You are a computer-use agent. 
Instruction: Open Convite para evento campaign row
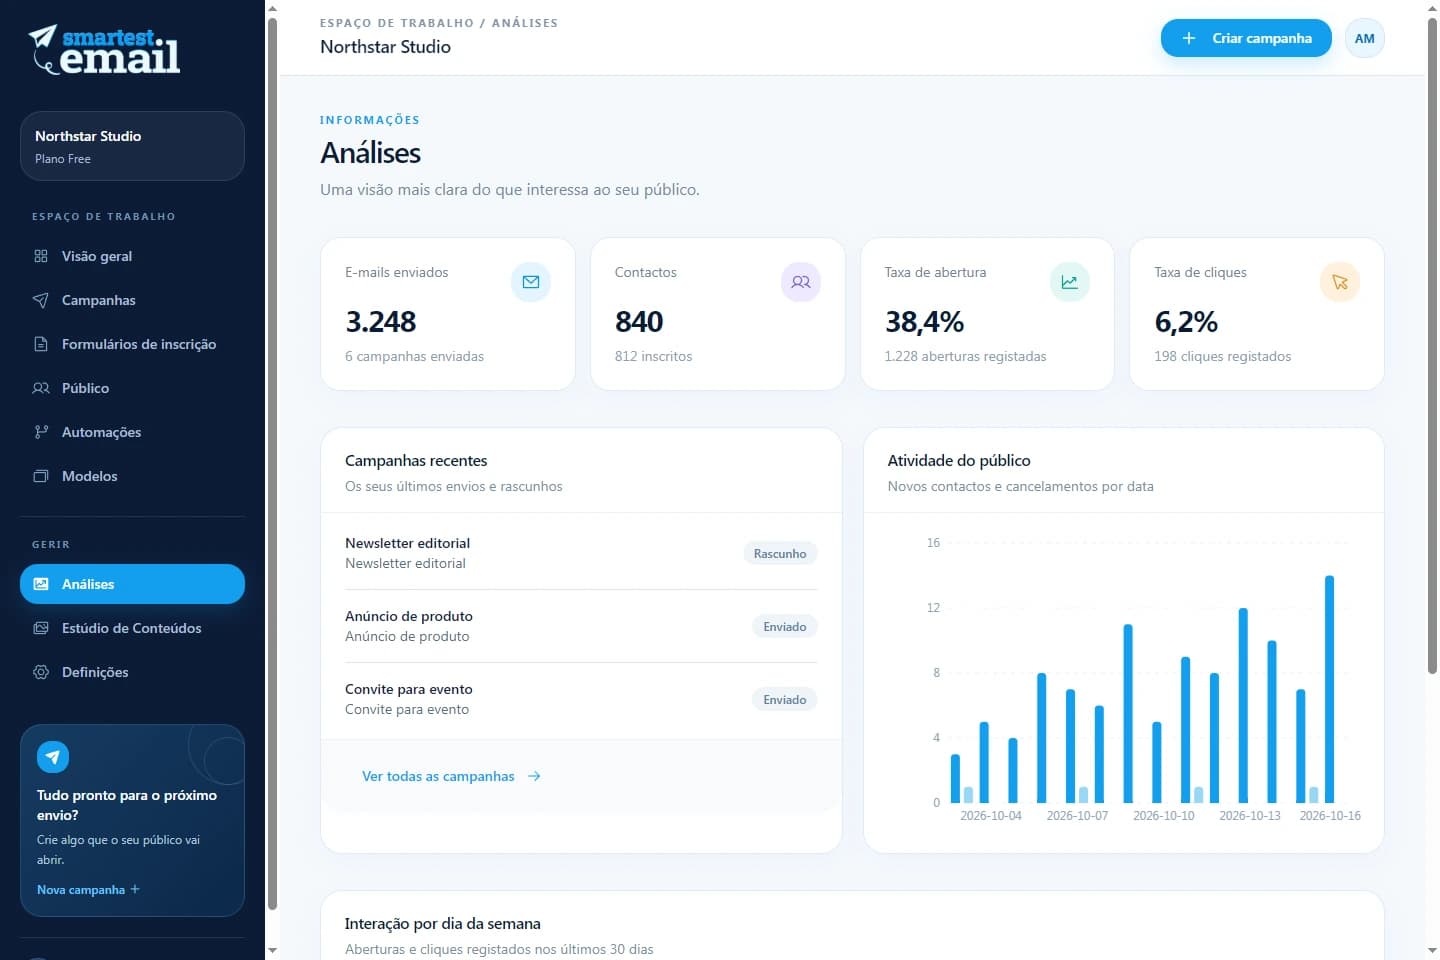(581, 699)
